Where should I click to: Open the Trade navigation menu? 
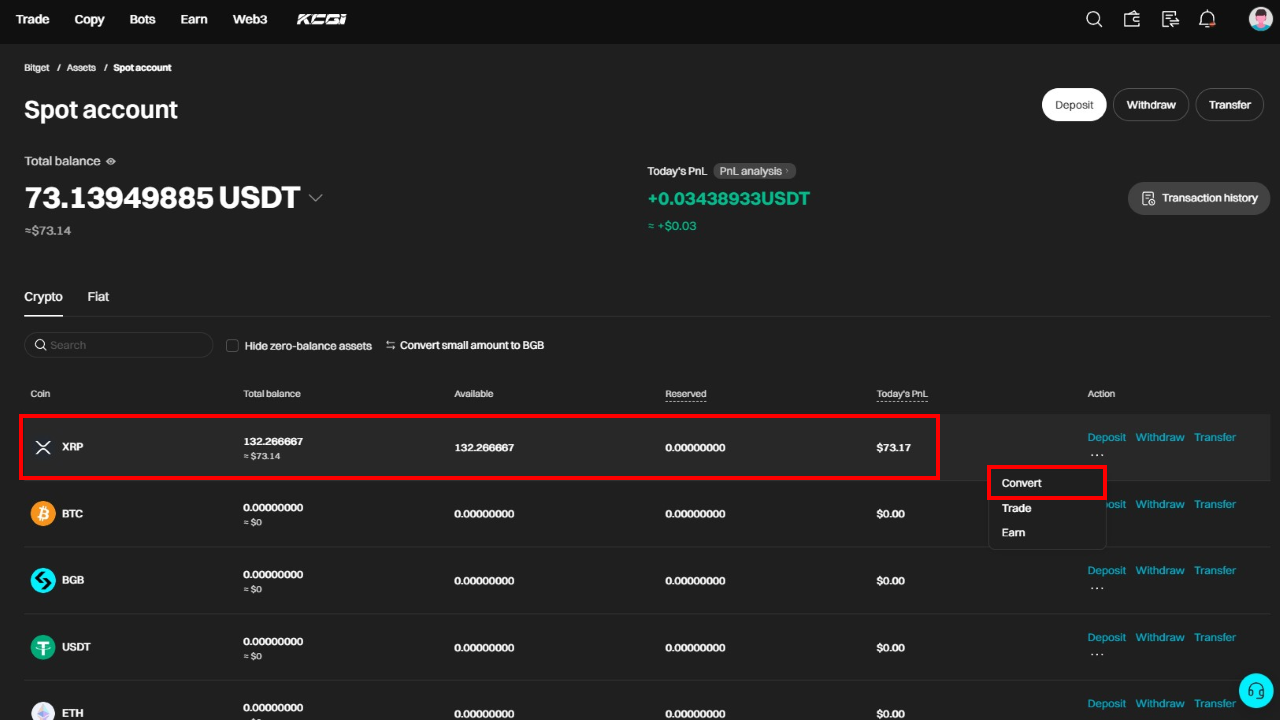click(33, 19)
